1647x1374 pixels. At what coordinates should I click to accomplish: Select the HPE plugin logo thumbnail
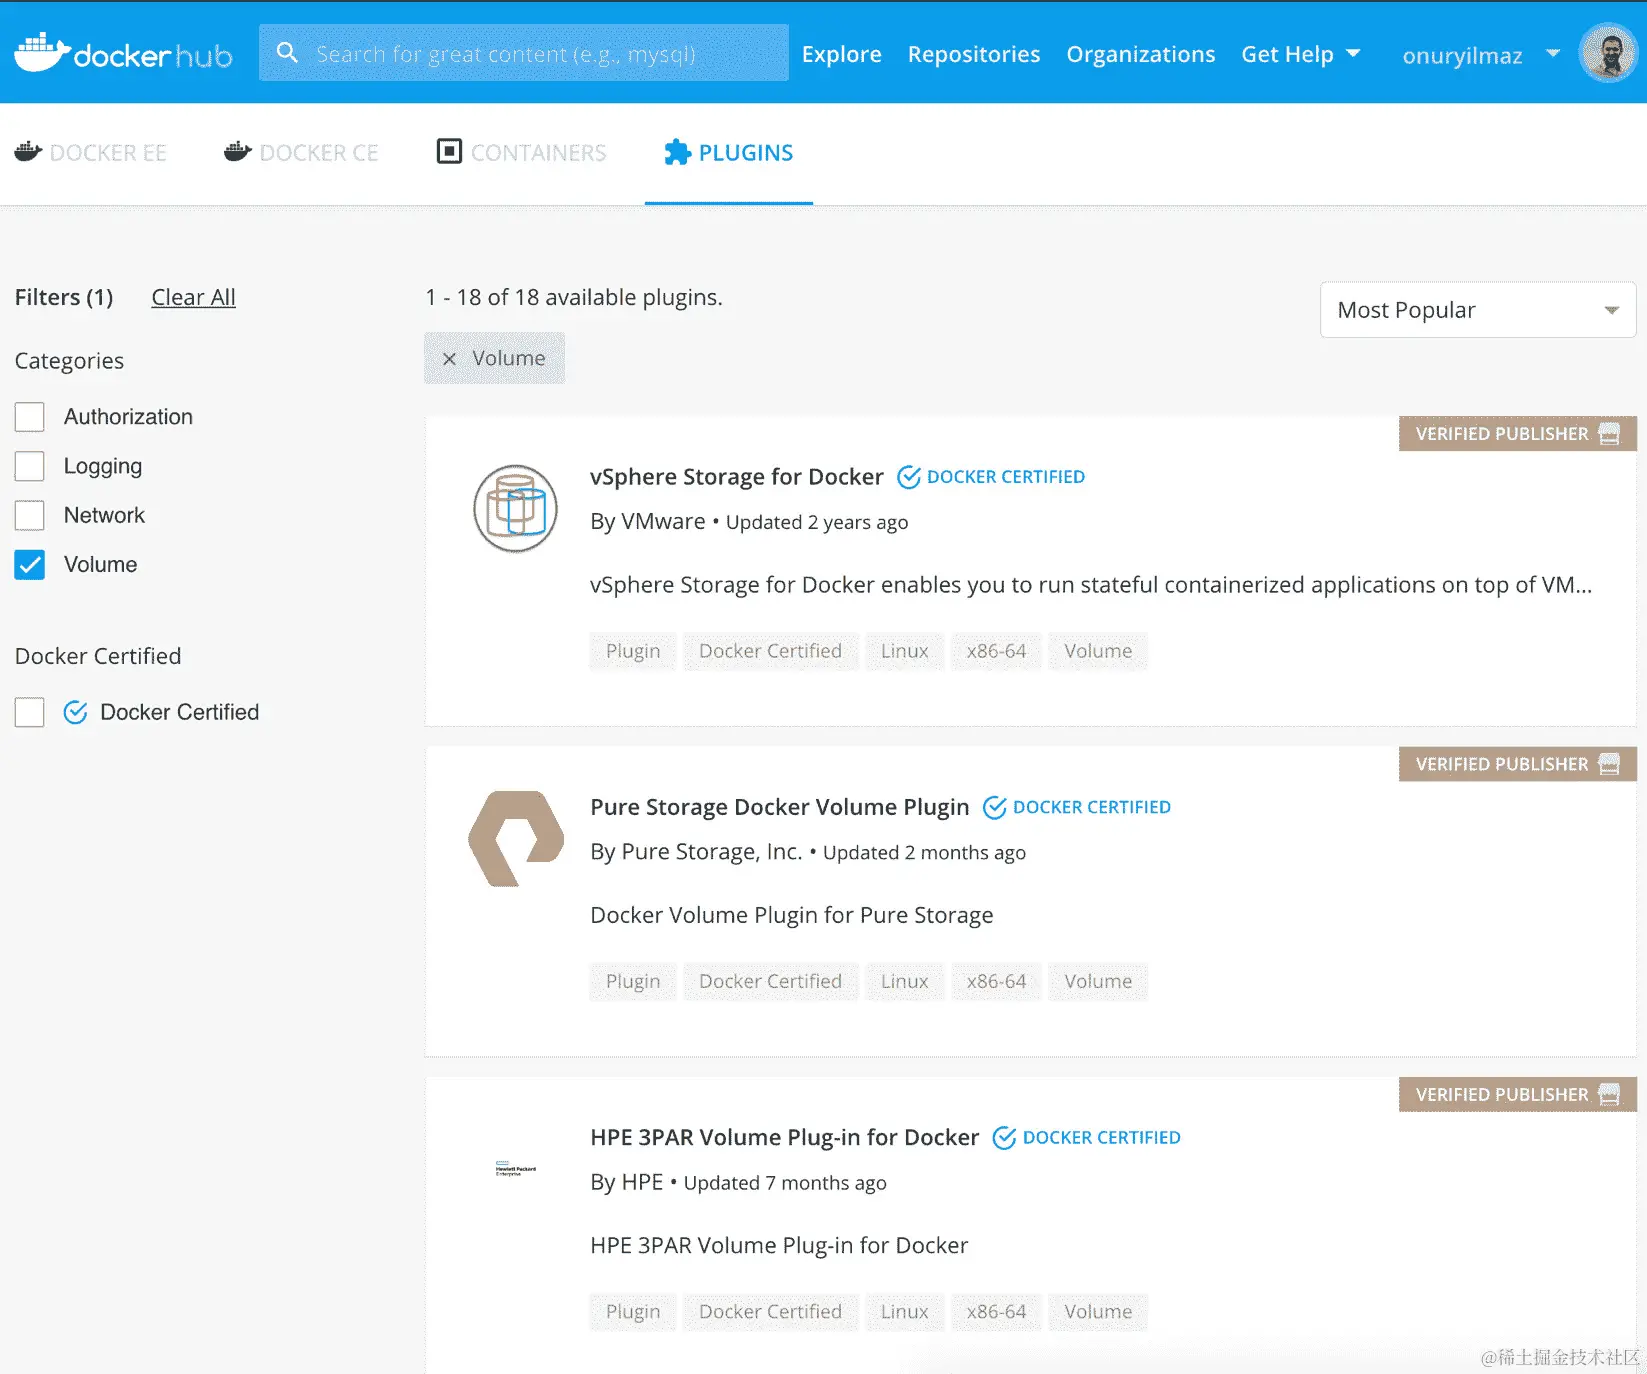(514, 1168)
